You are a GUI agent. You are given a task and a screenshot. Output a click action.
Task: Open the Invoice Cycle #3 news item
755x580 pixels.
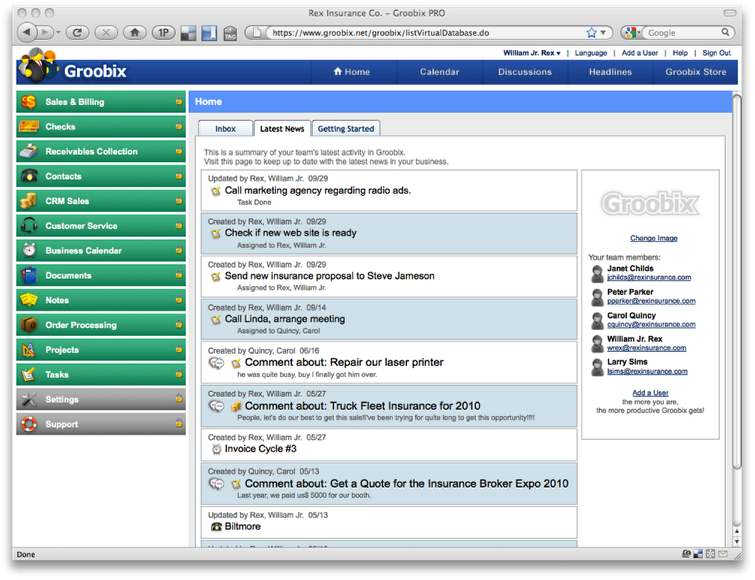(x=260, y=449)
